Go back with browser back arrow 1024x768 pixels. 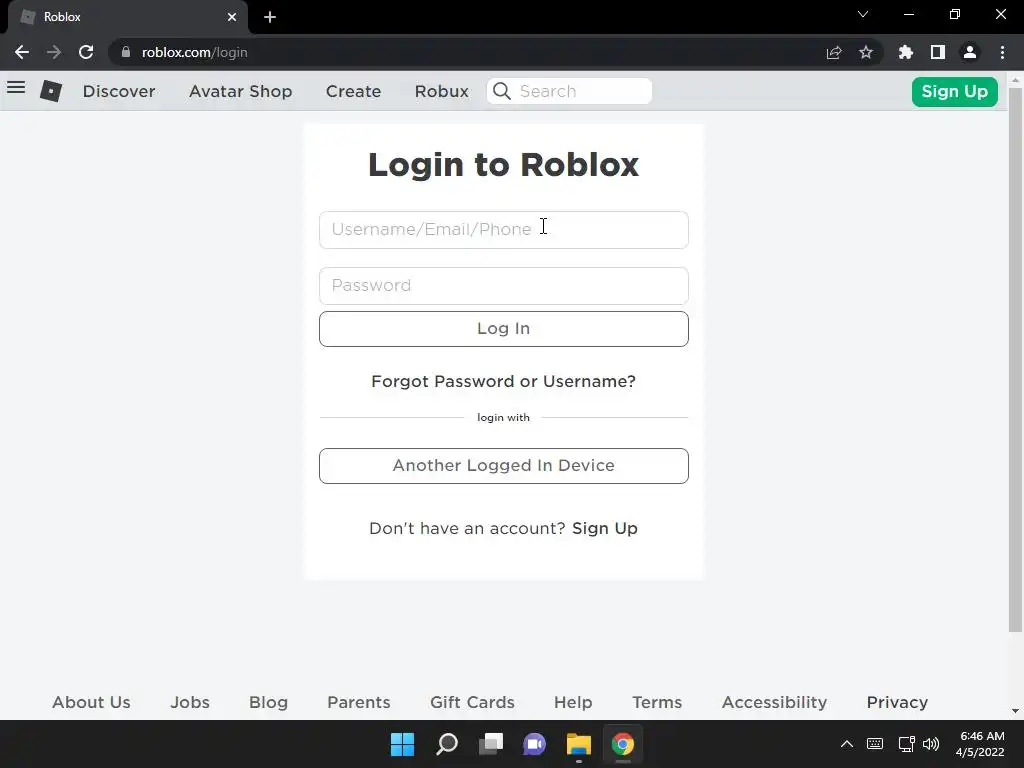[x=22, y=52]
